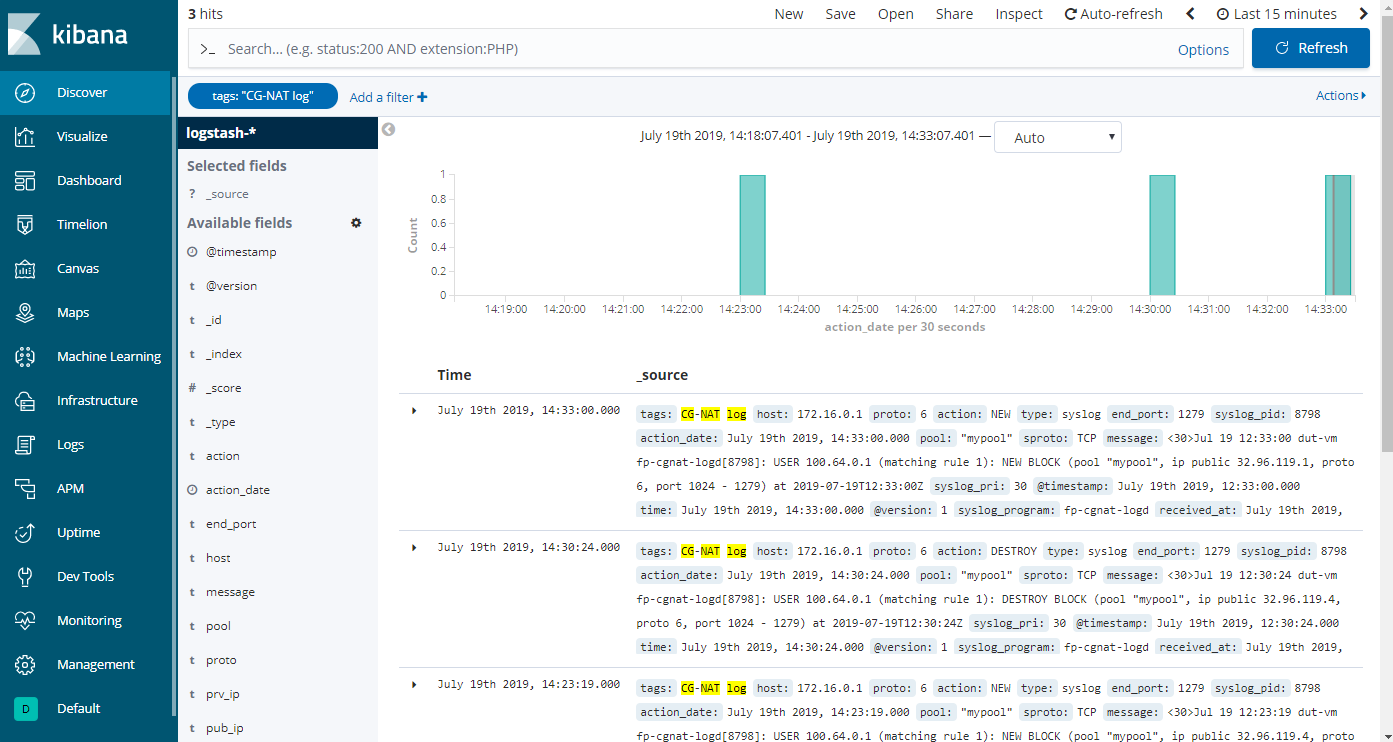1393x742 pixels.
Task: Open the Discover compass icon
Action: (26, 92)
